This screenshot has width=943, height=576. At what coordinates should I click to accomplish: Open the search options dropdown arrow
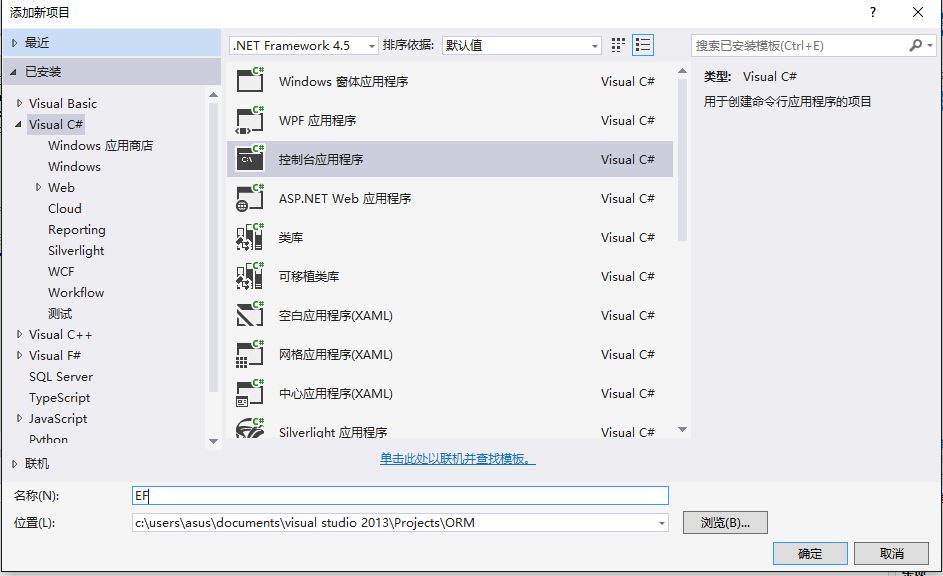click(930, 45)
